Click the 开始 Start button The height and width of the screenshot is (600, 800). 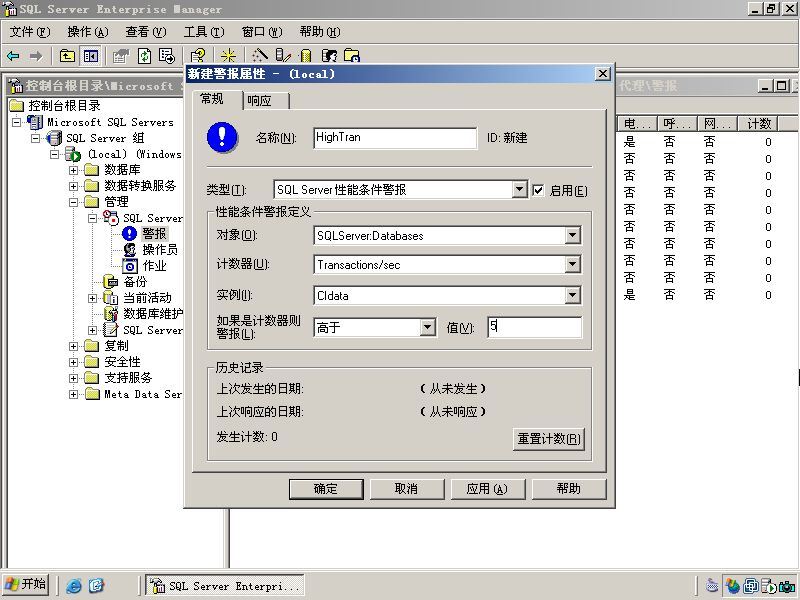pyautogui.click(x=26, y=585)
